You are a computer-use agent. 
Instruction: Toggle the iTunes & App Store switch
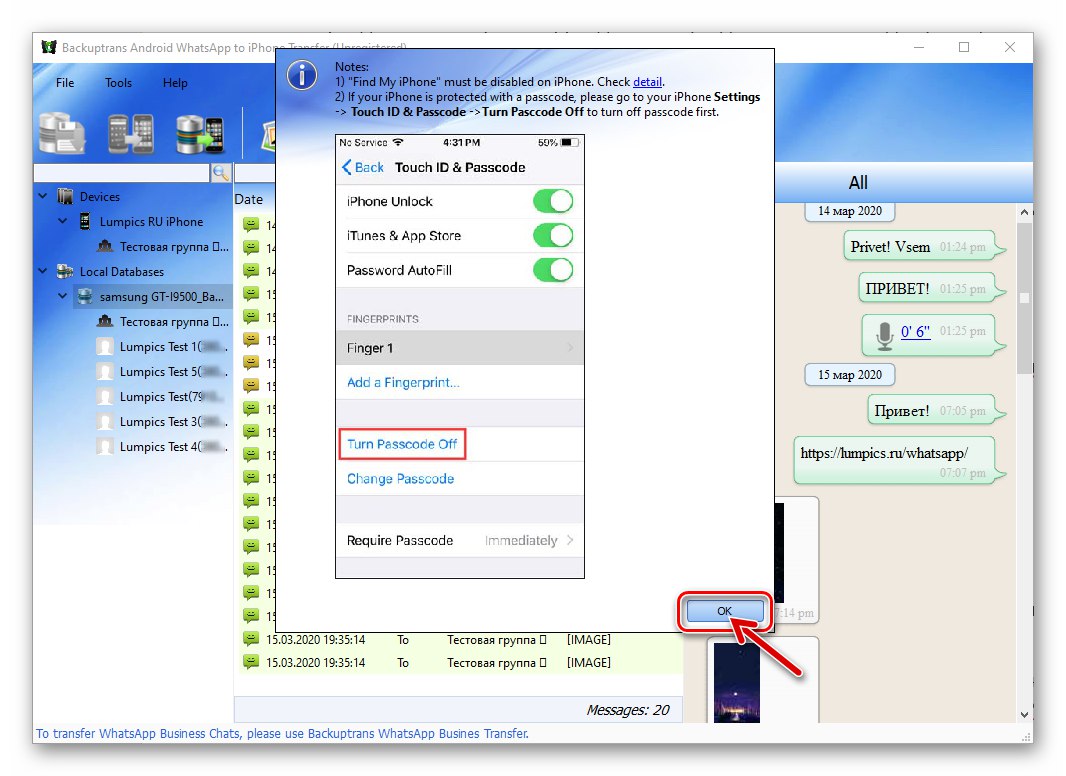coord(553,235)
